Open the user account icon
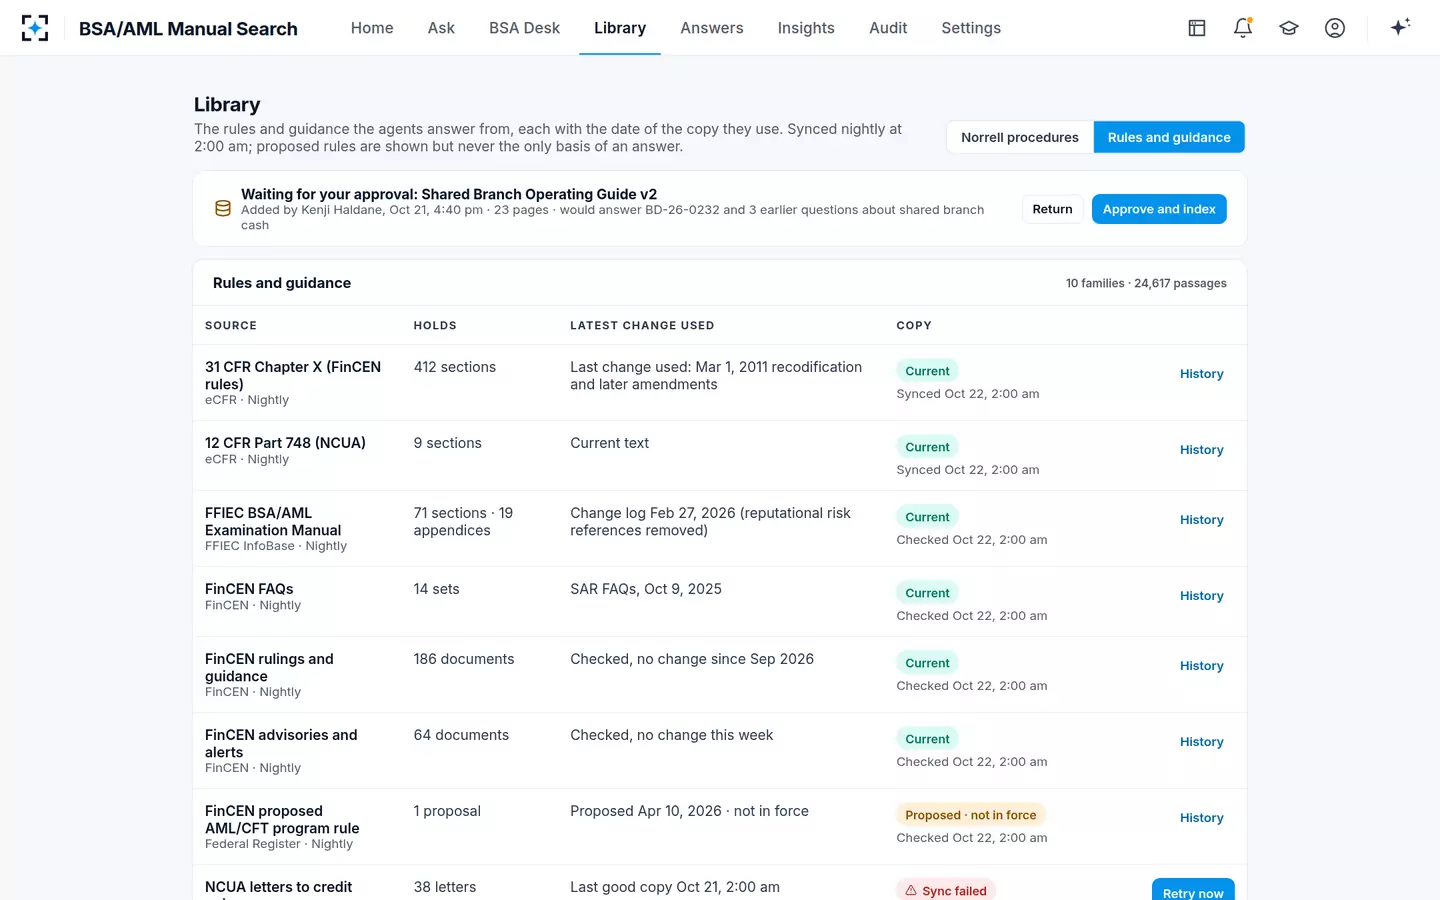Screen dimensions: 1440x900 [1335, 28]
